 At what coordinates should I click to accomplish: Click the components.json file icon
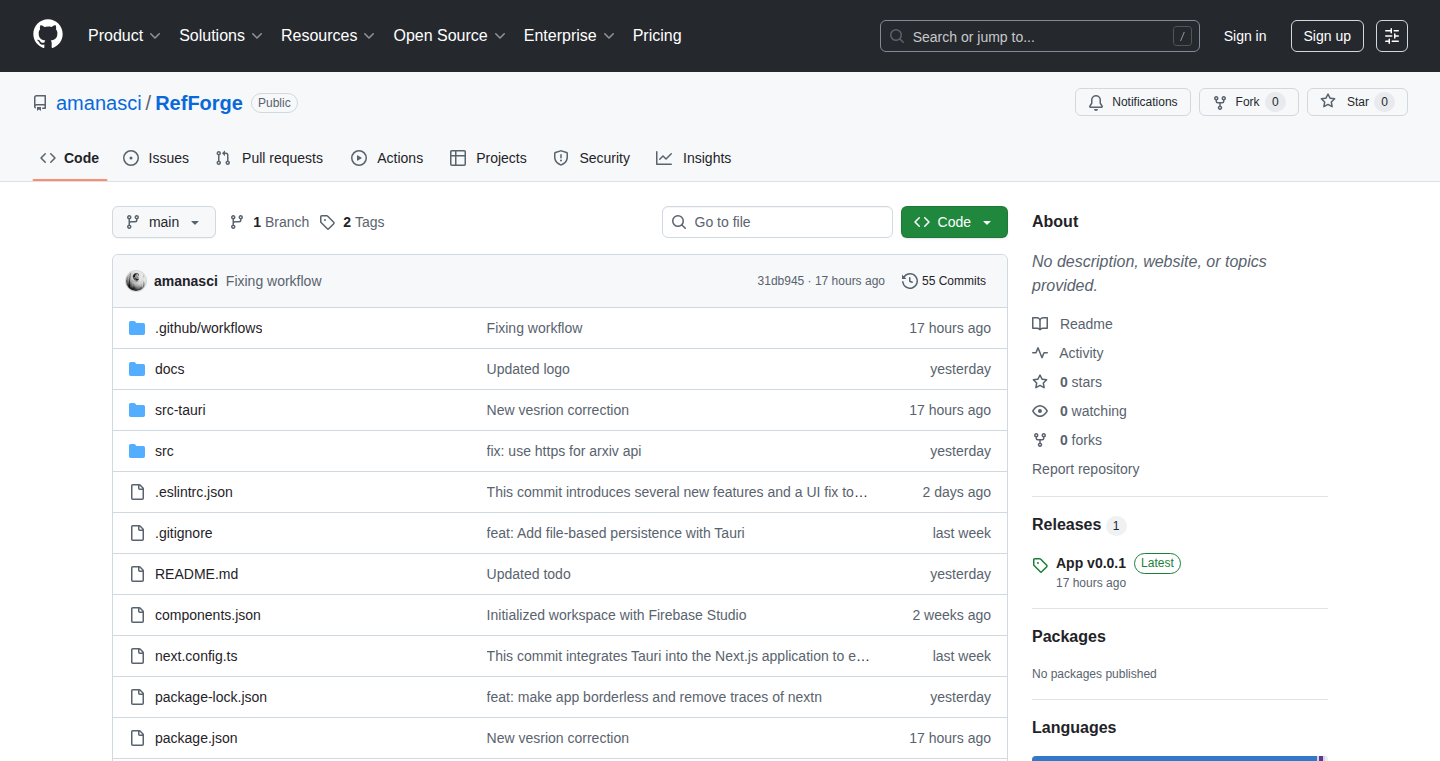[137, 615]
